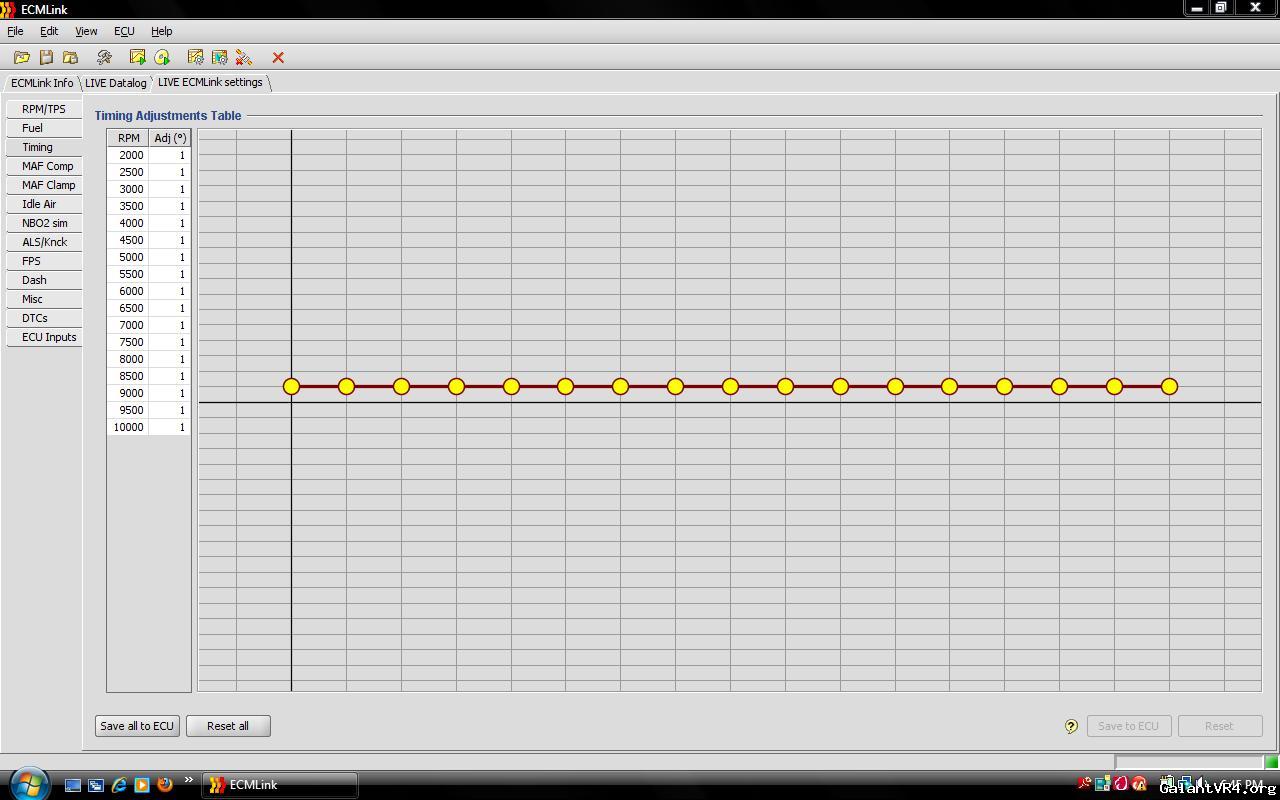The height and width of the screenshot is (800, 1280).
Task: Expand the quick launch overflow chevron
Action: pos(188,781)
